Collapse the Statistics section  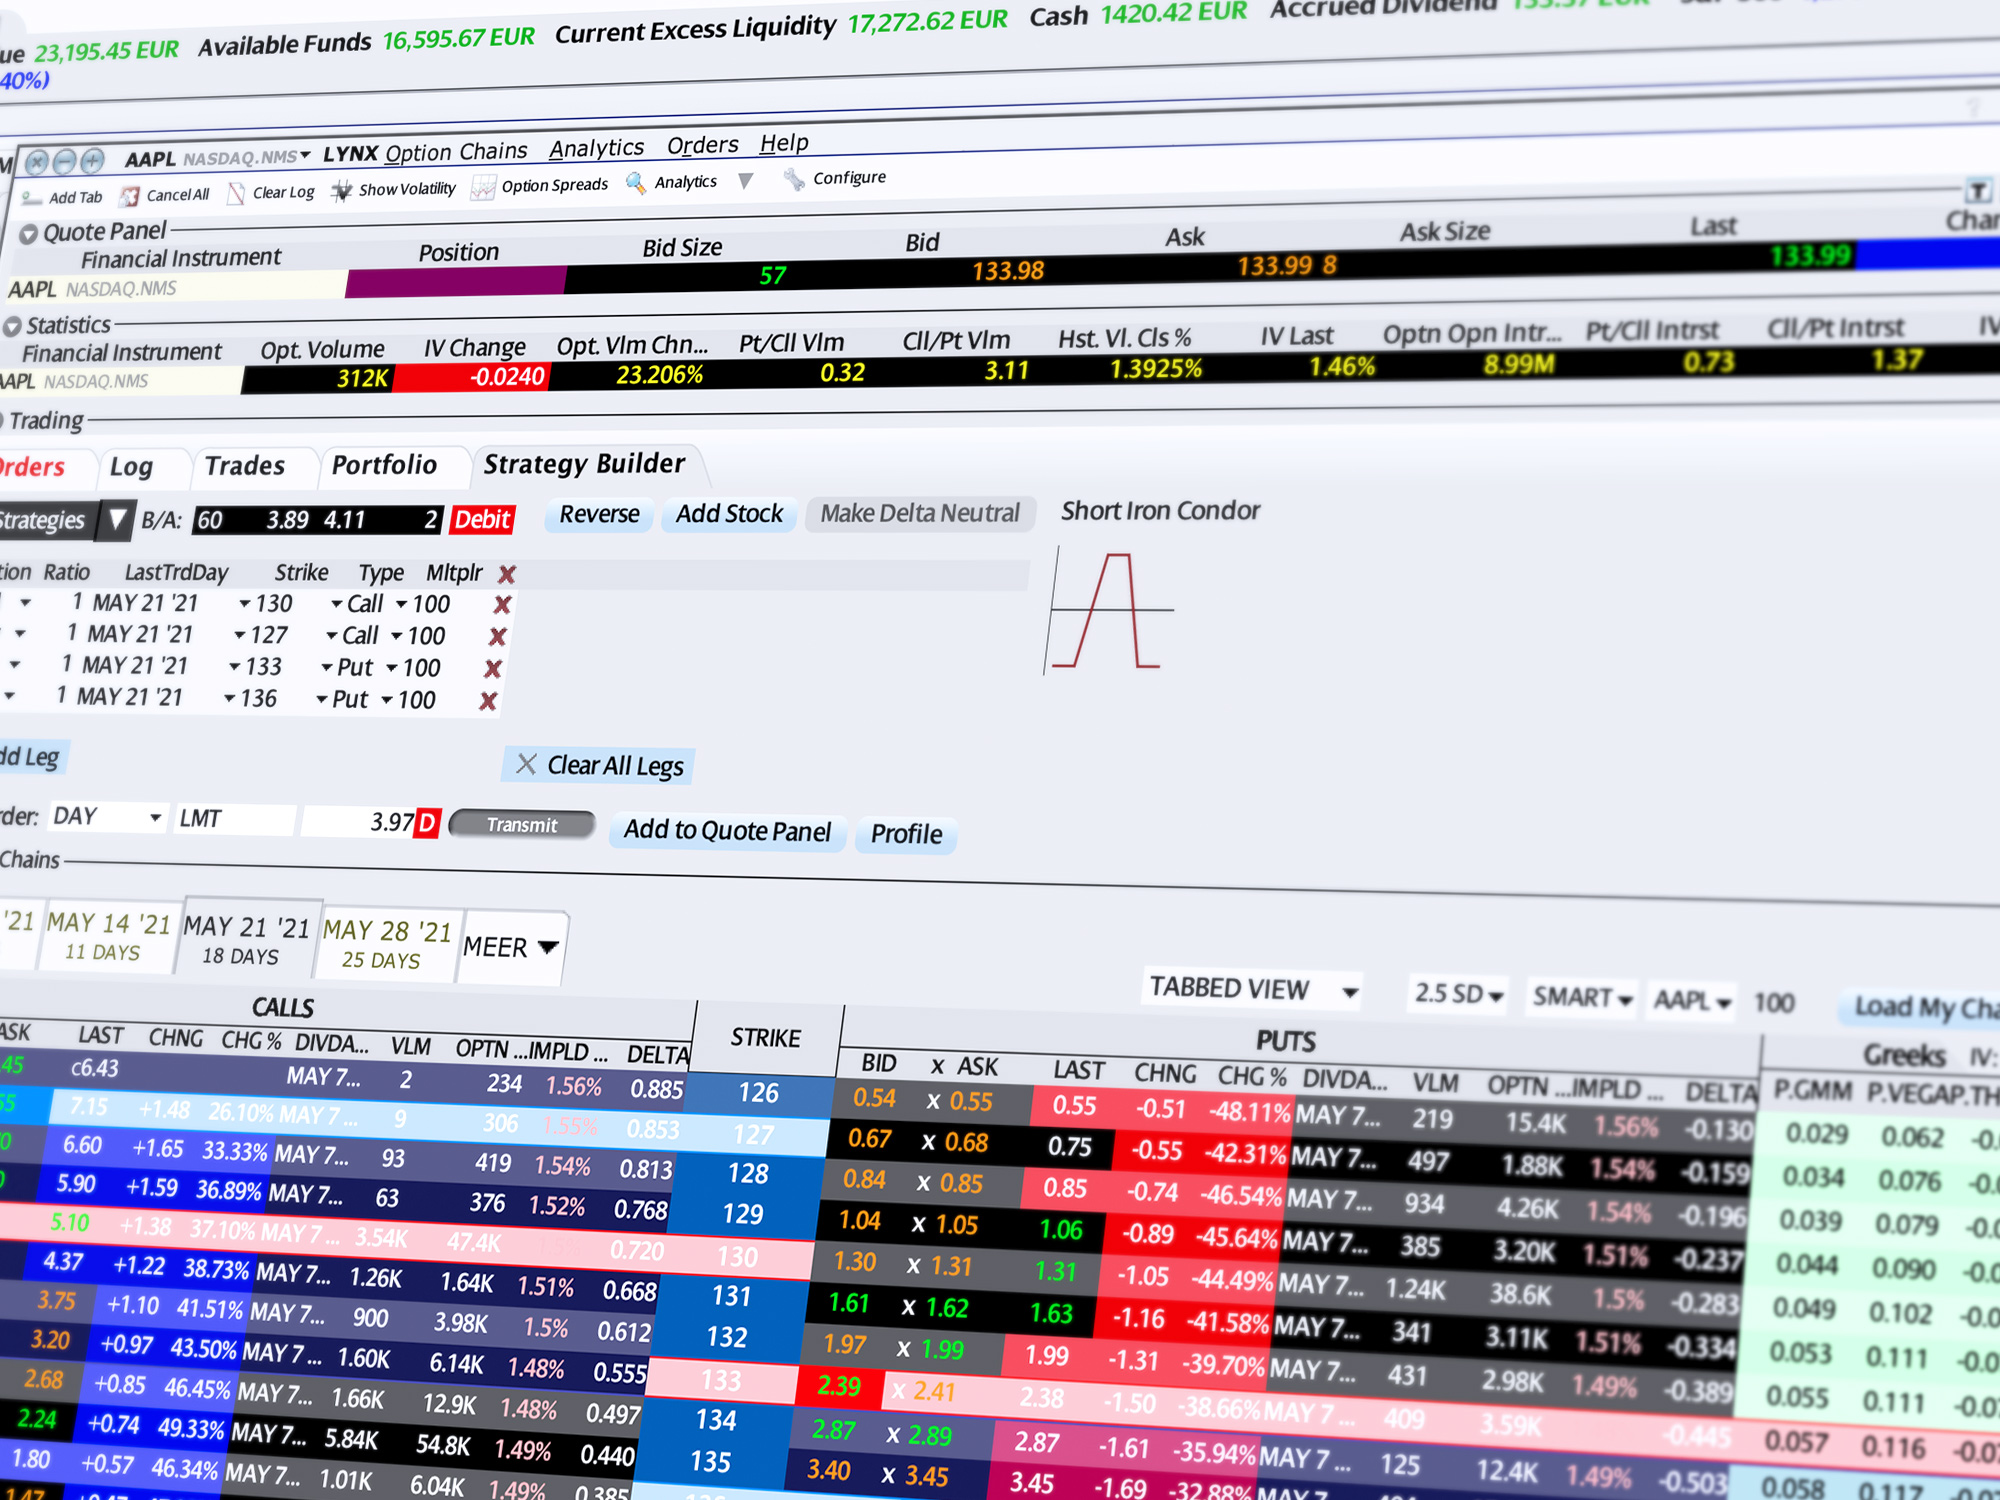[x=12, y=327]
